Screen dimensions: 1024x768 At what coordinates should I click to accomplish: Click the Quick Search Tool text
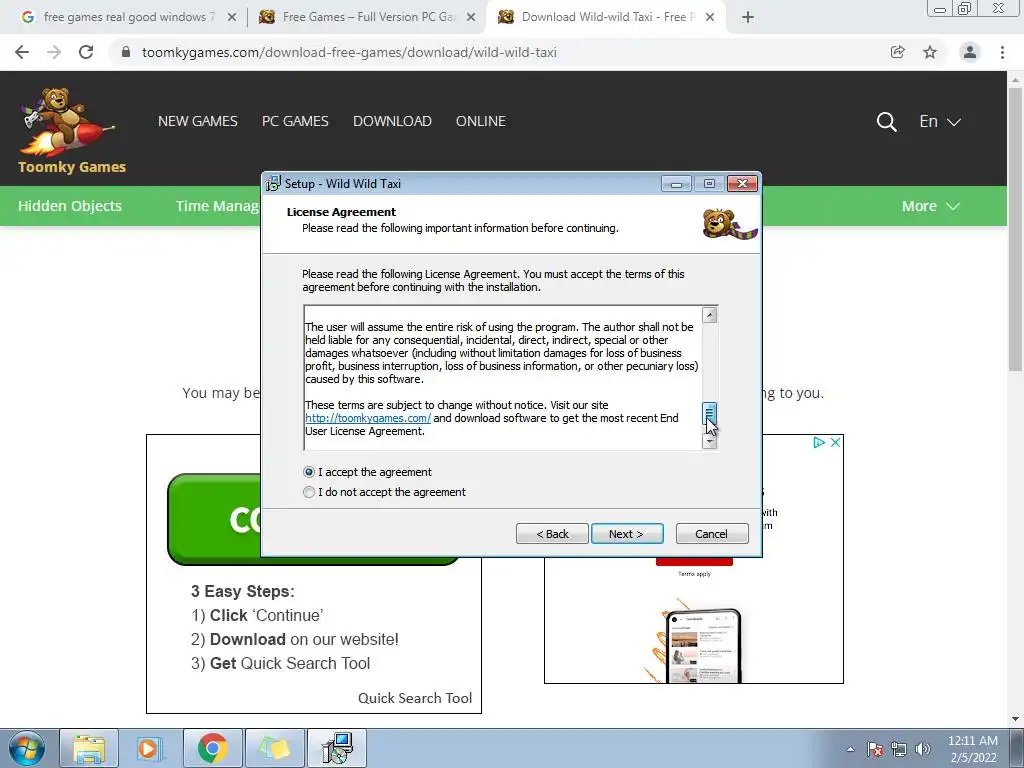point(415,698)
